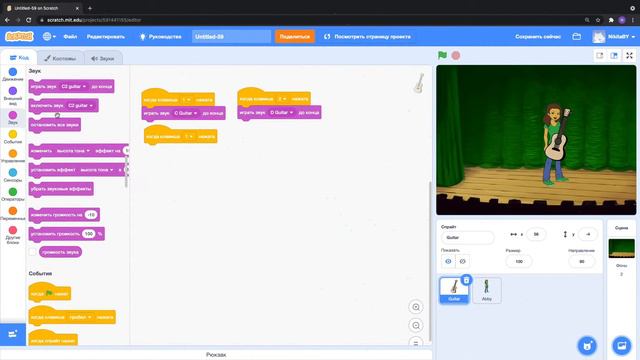The height and width of the screenshot is (360, 640).
Task: Click the browser bookmark star icon
Action: [598, 20]
